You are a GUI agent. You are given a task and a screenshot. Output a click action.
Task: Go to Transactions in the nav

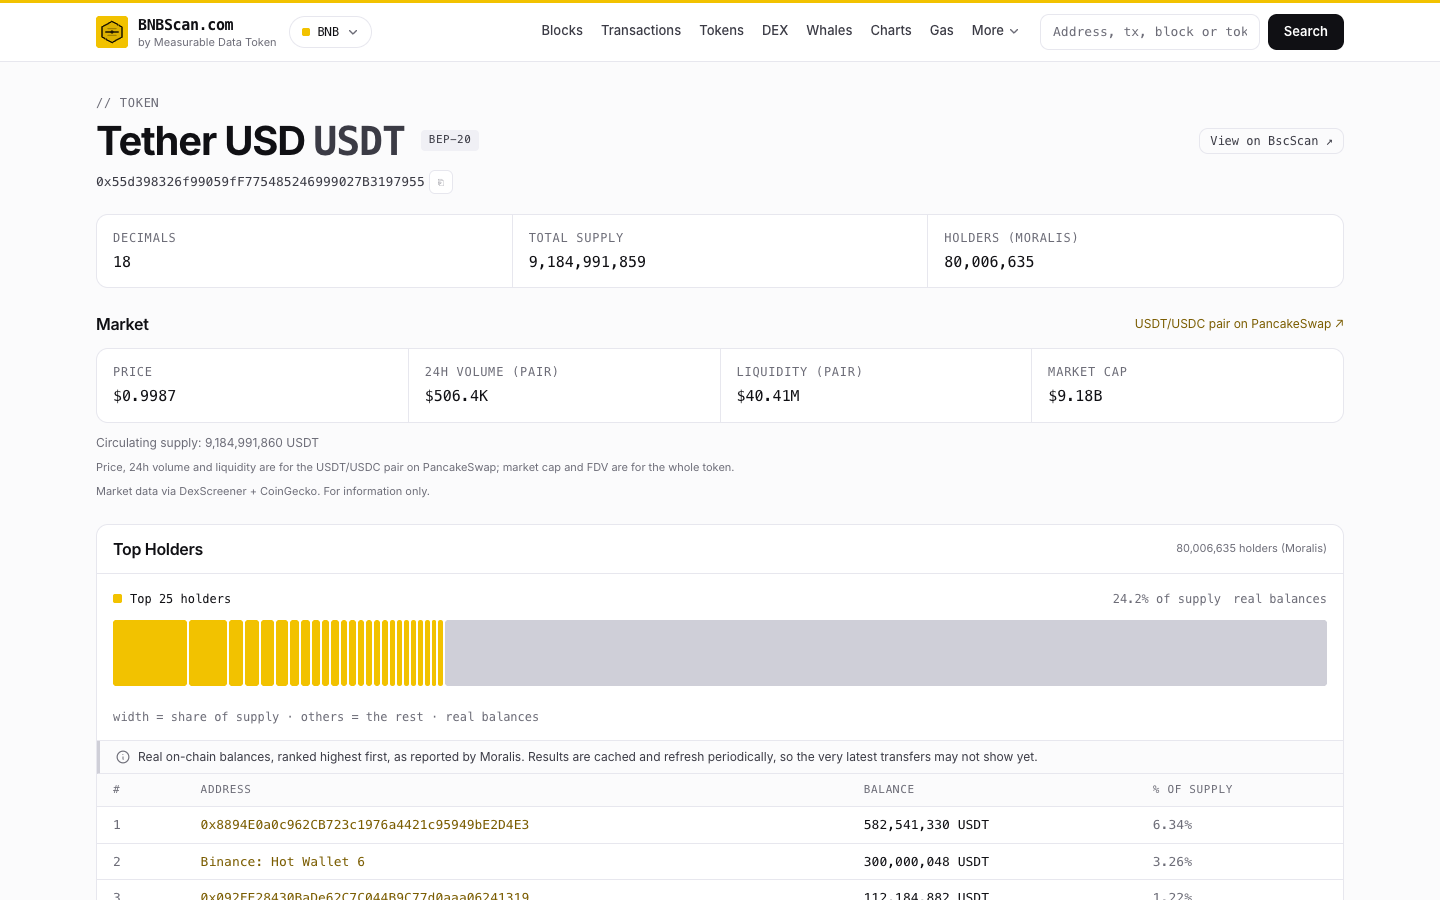641,31
